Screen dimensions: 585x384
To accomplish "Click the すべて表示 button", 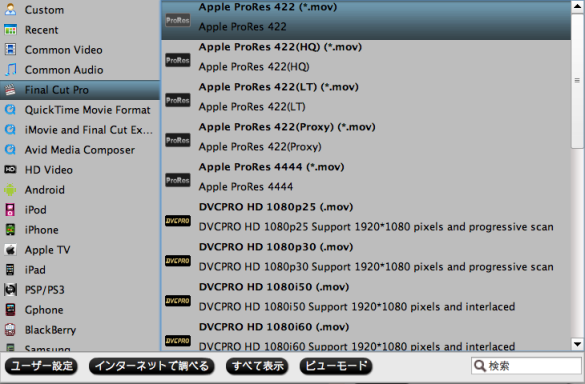I will [x=257, y=366].
